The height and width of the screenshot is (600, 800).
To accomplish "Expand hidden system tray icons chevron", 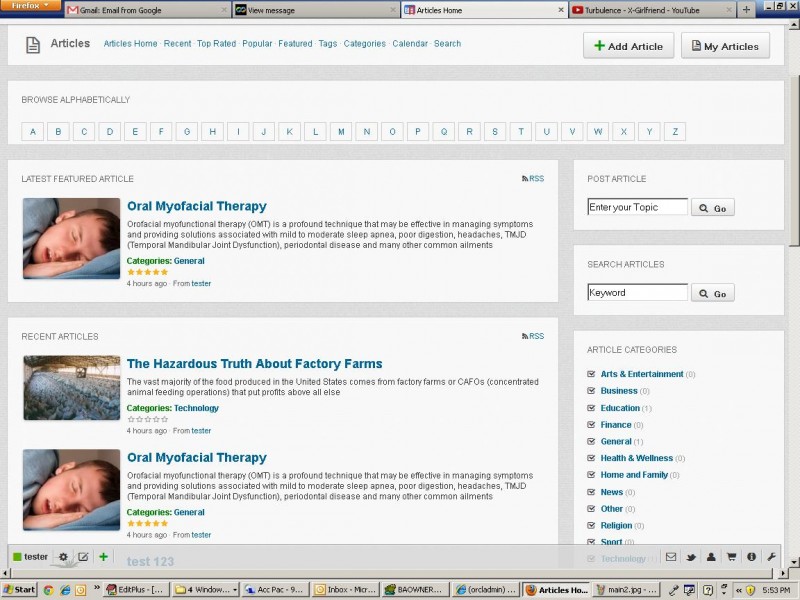I will (738, 590).
